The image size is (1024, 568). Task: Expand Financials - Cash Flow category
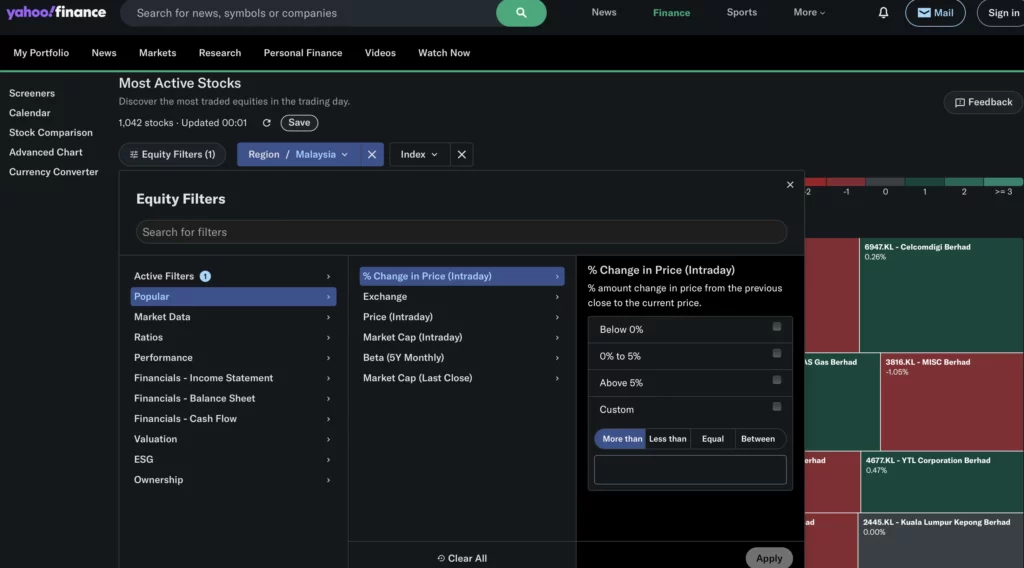(233, 418)
